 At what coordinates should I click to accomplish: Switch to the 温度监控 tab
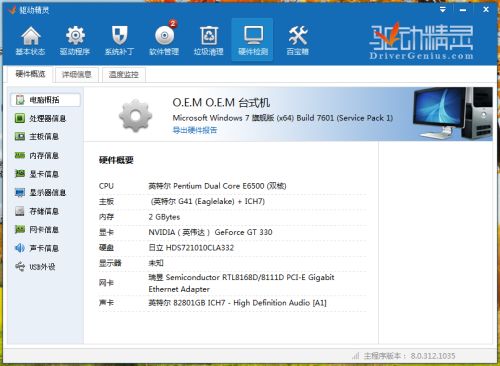click(124, 75)
